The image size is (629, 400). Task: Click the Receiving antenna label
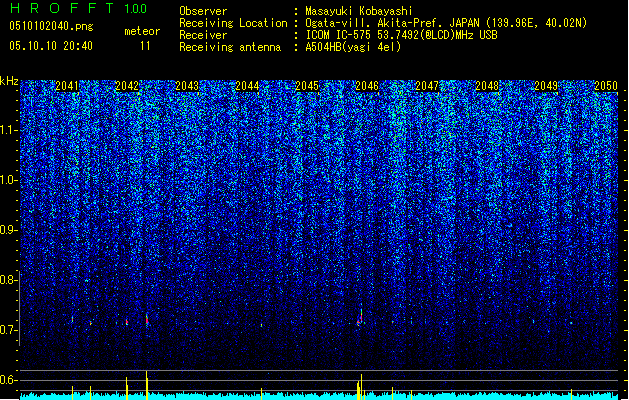pos(230,47)
